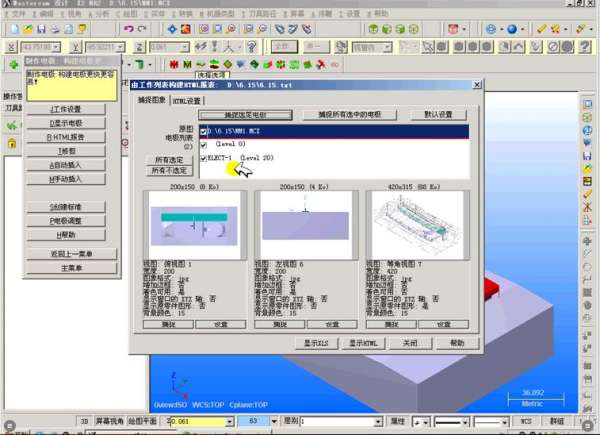The width and height of the screenshot is (600, 435).
Task: Click the Open file folder icon
Action: [x=28, y=29]
